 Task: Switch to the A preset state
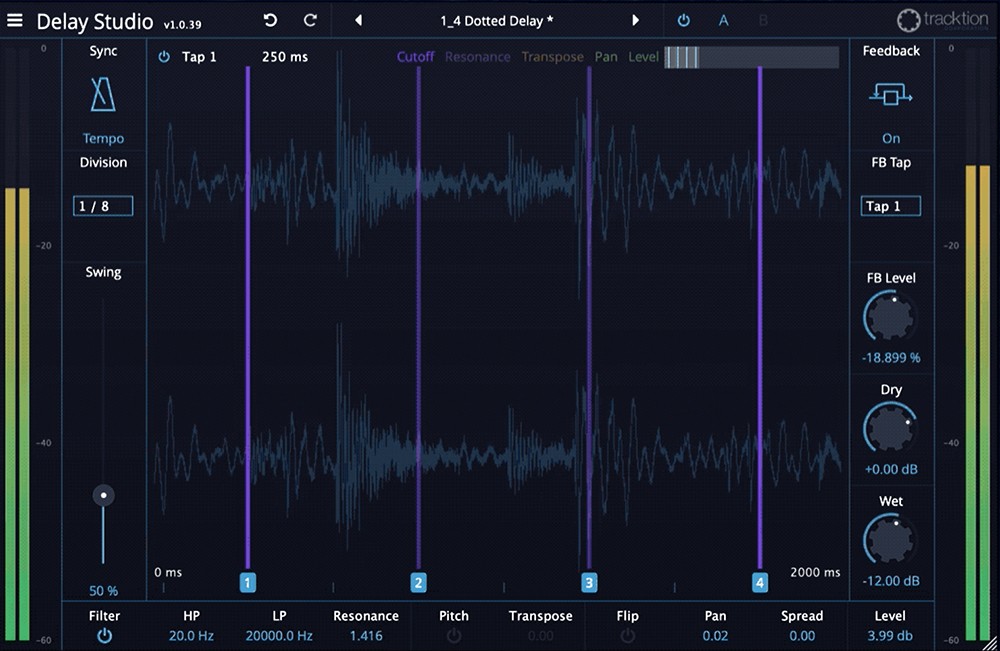[723, 20]
